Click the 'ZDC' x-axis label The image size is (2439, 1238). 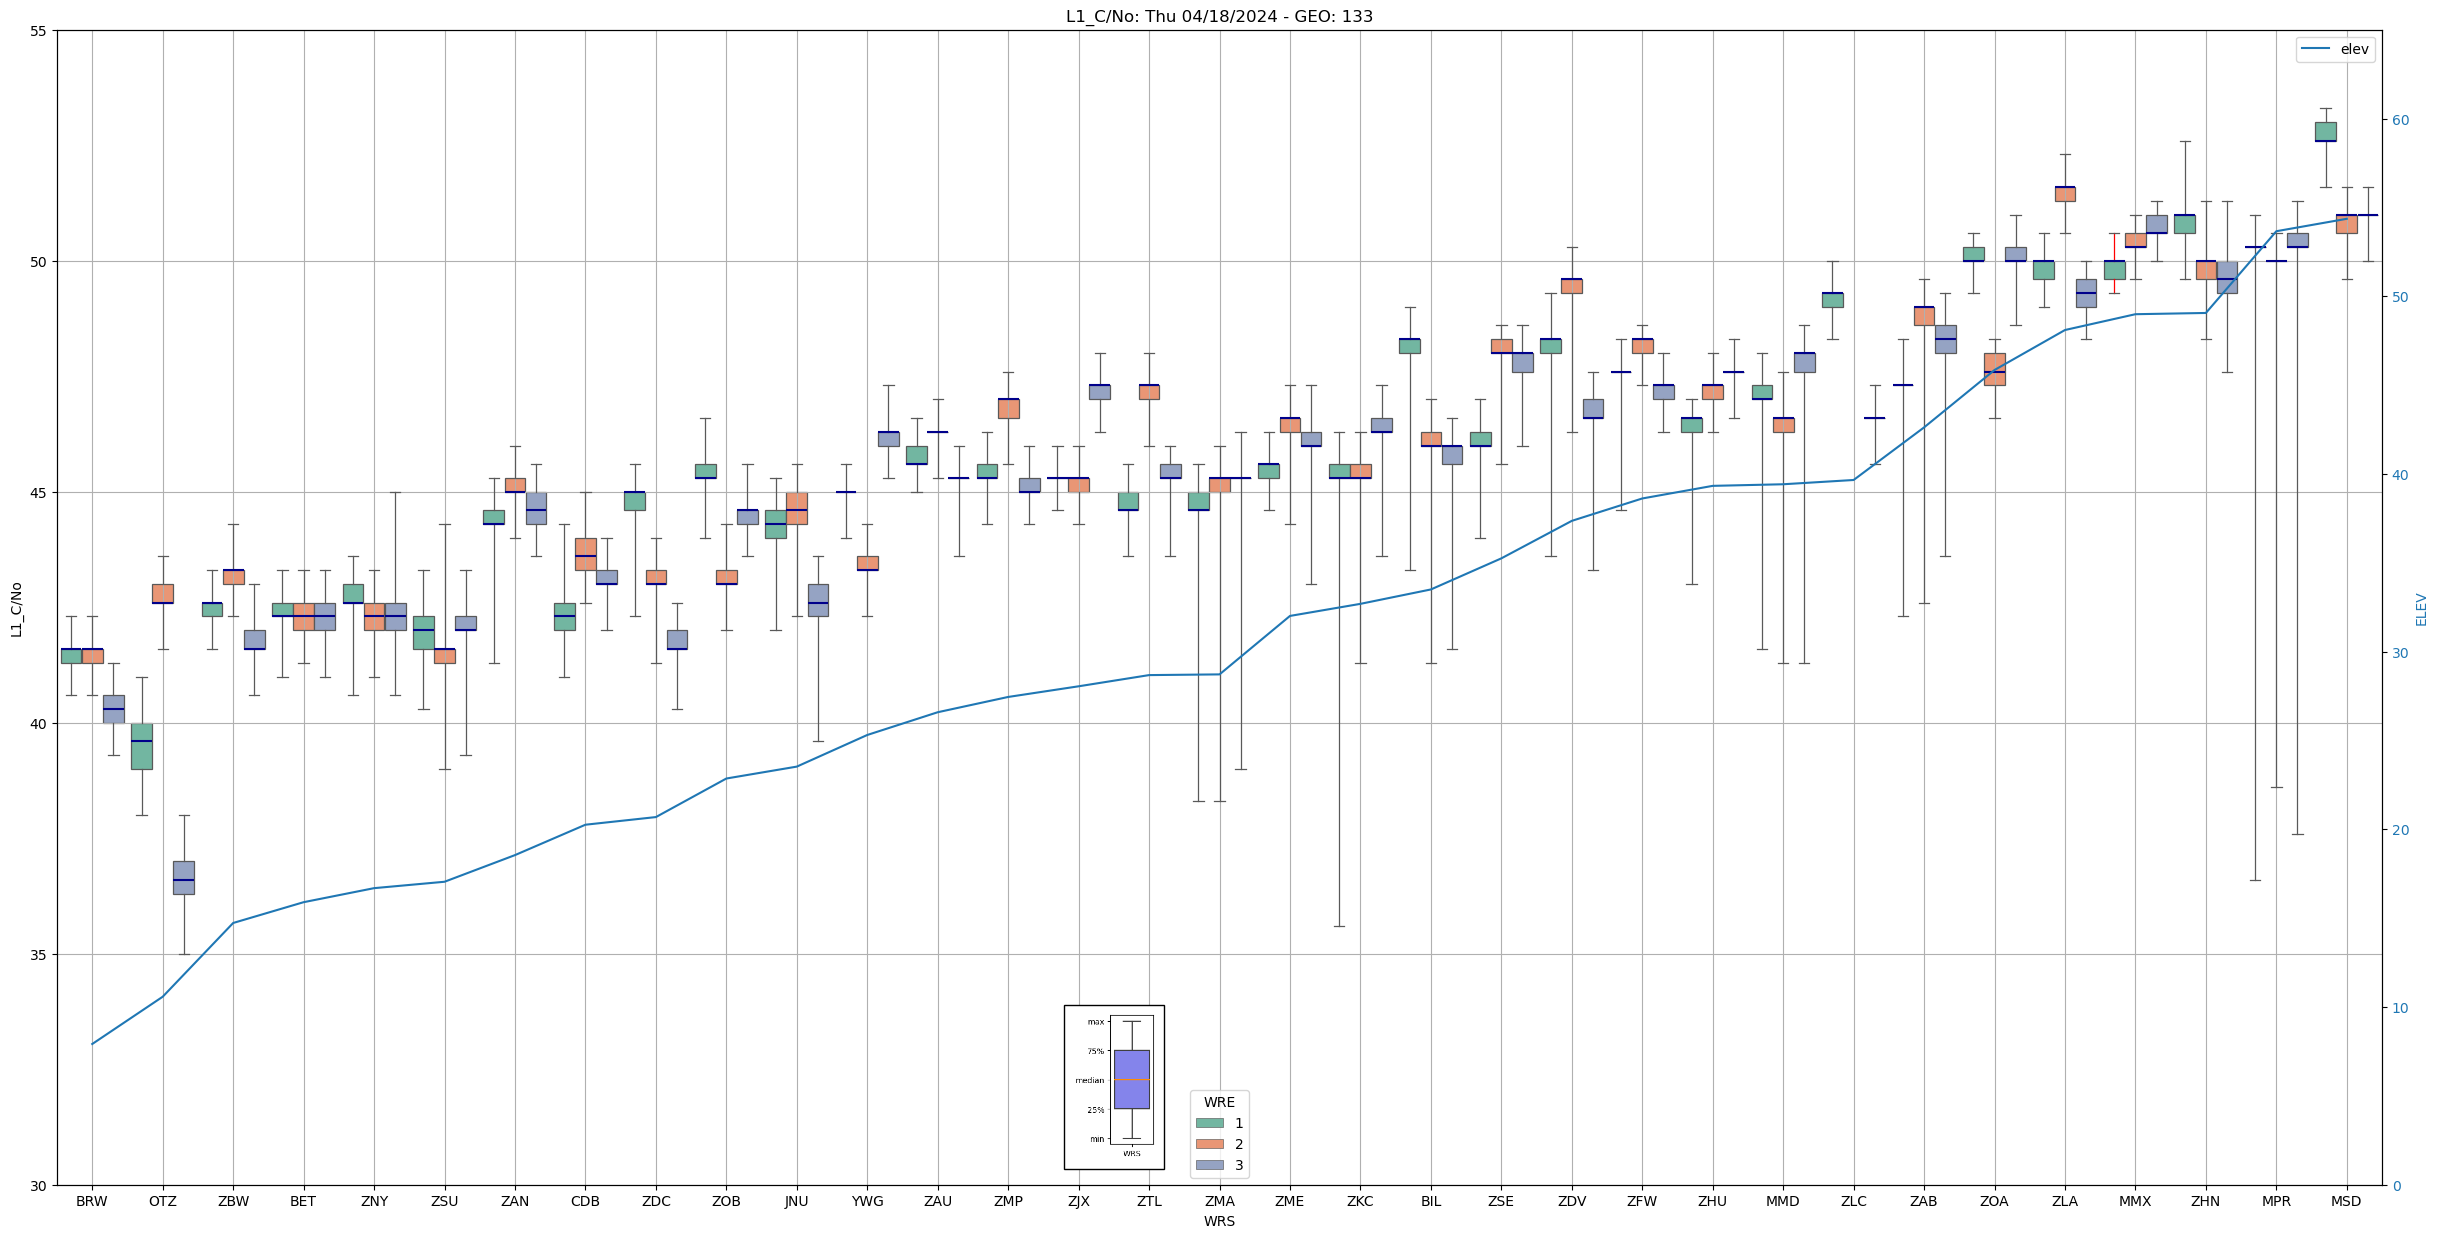click(x=656, y=1201)
